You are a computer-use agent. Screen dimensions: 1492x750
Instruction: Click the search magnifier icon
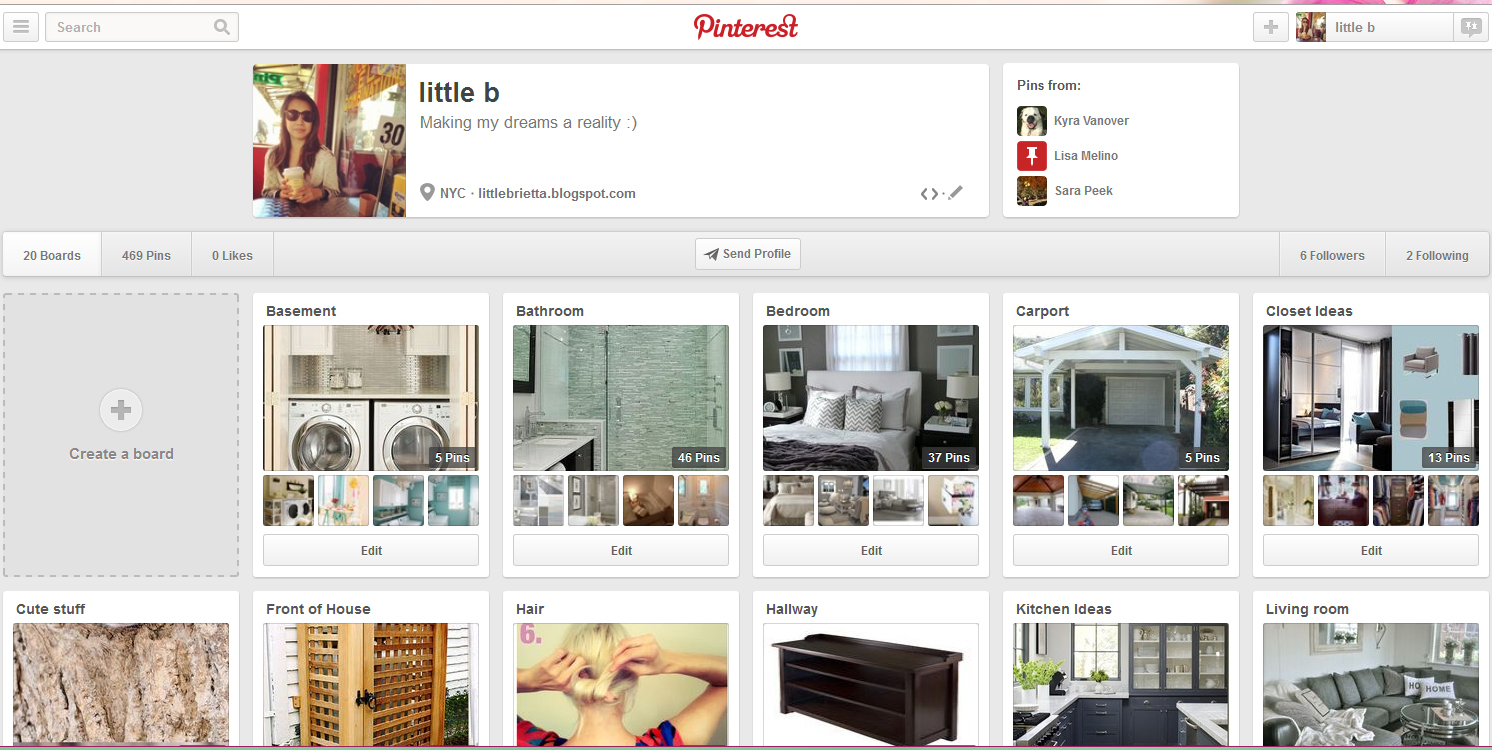pyautogui.click(x=222, y=27)
